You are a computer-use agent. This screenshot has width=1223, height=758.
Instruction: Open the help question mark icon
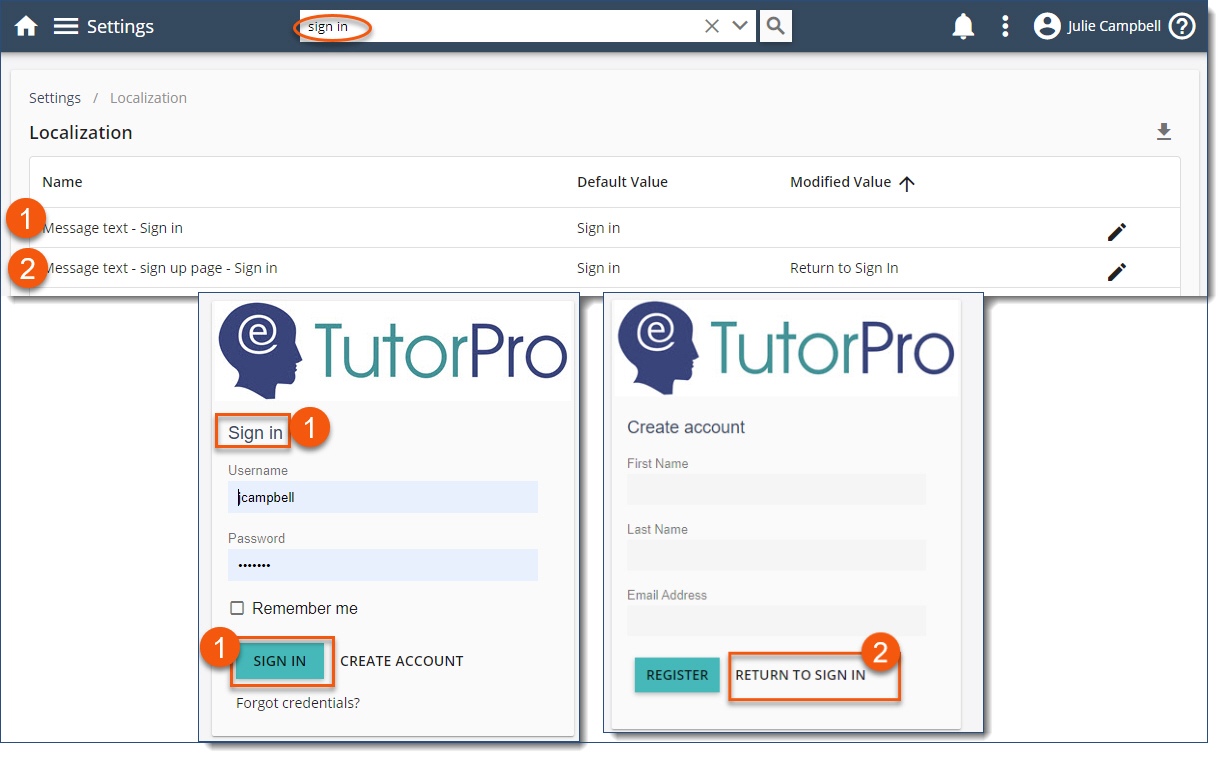coord(1182,27)
